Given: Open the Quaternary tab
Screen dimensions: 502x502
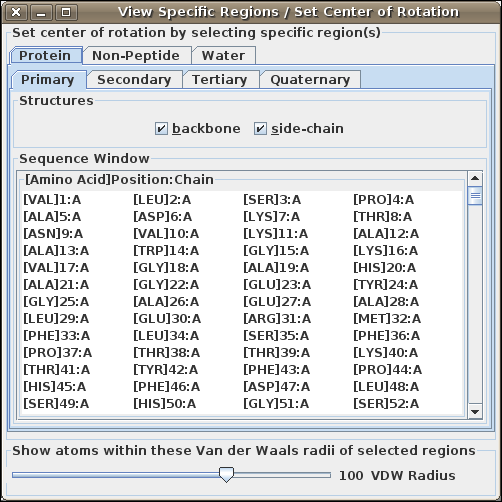Looking at the screenshot, I should click(x=310, y=80).
